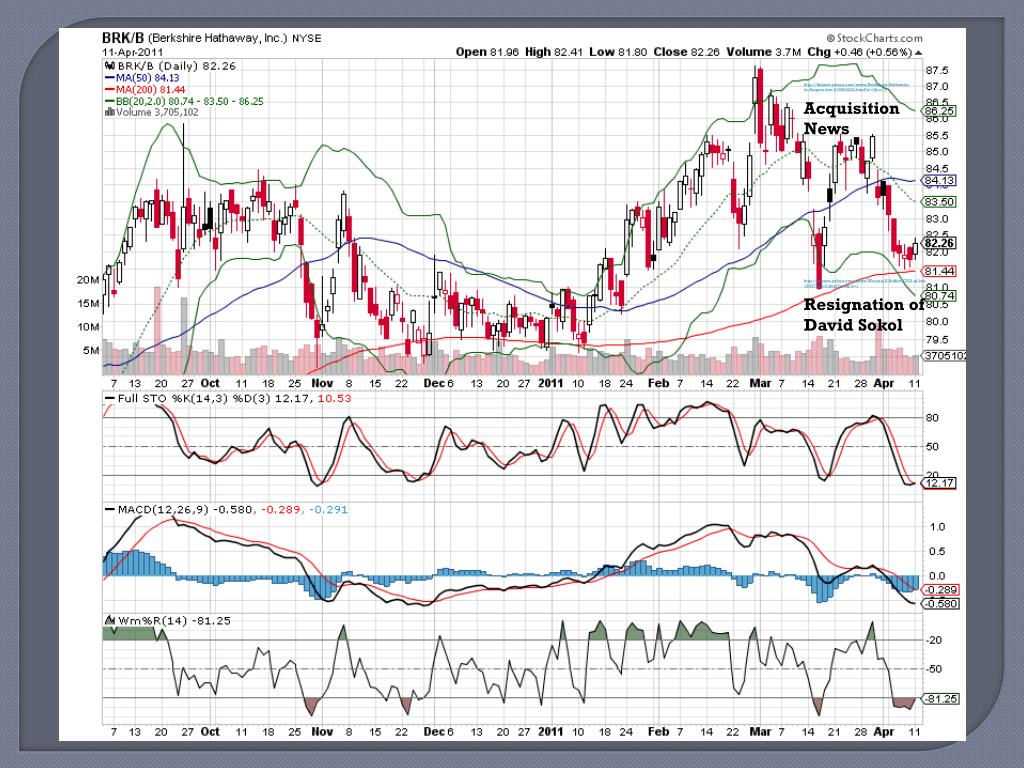Select the BRK/B ticker title

[x=123, y=38]
